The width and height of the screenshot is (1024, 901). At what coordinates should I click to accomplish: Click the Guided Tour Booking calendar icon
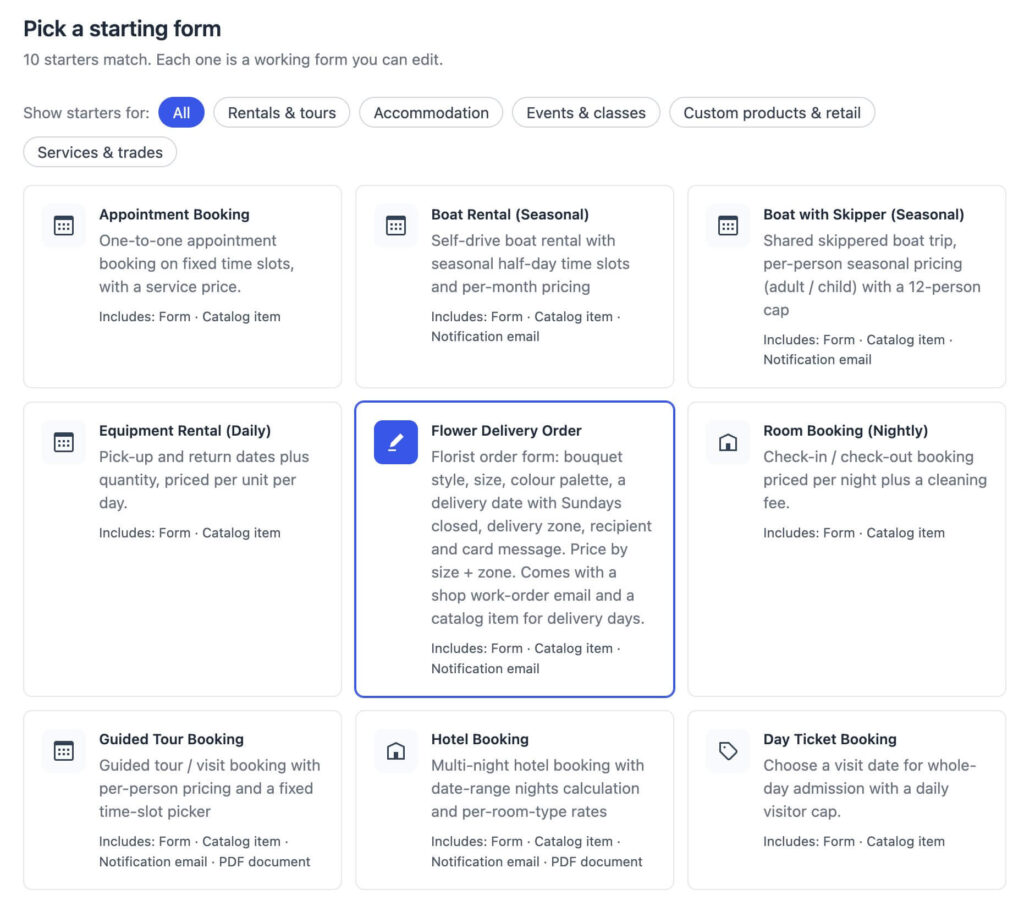(63, 751)
